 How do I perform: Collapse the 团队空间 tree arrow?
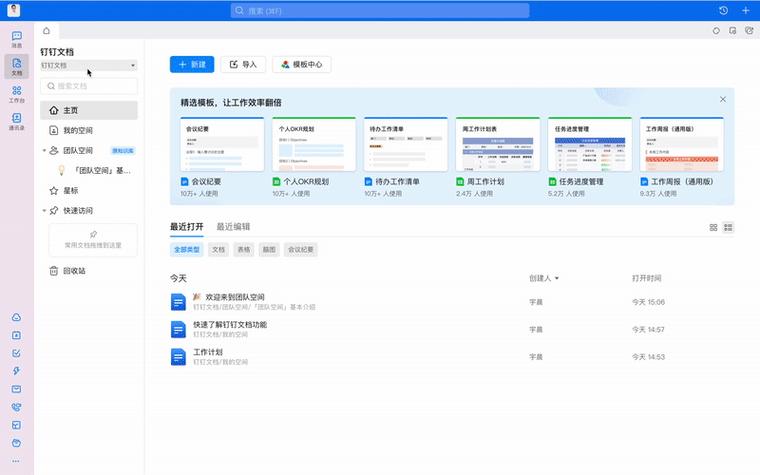click(44, 151)
